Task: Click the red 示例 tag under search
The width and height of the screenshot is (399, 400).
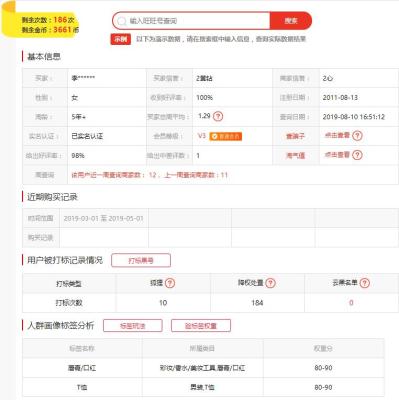Action: [x=121, y=39]
